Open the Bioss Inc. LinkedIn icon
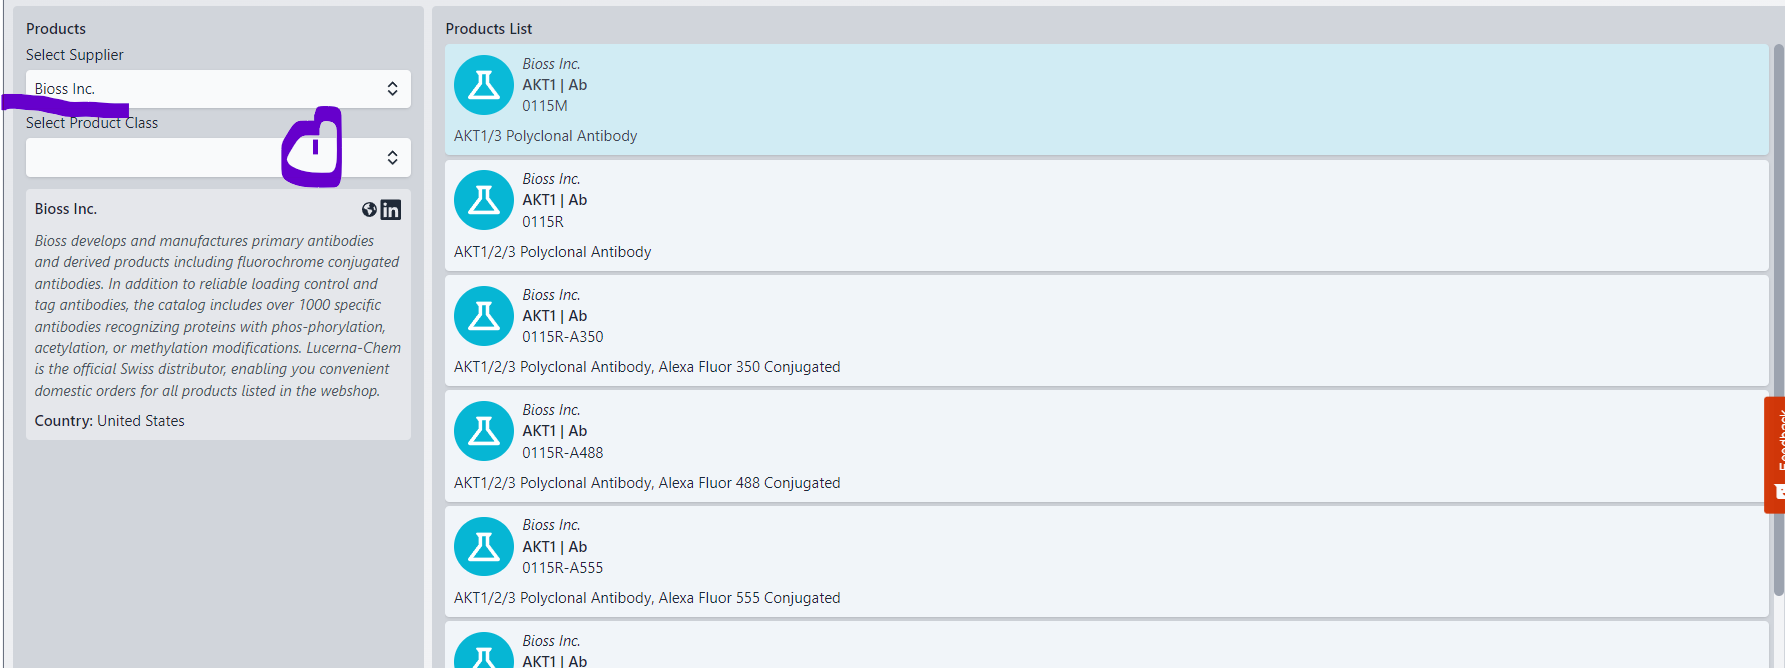Viewport: 1785px width, 668px height. [x=391, y=210]
